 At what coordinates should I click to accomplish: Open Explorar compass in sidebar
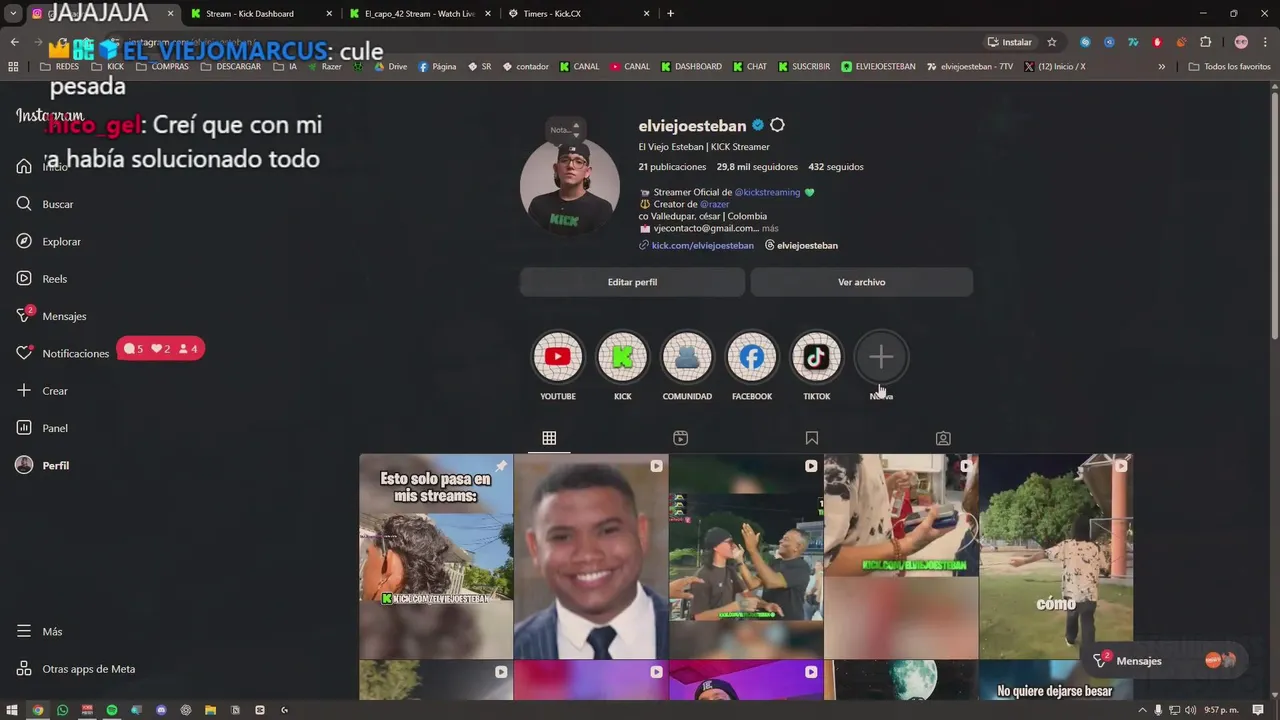pos(48,241)
